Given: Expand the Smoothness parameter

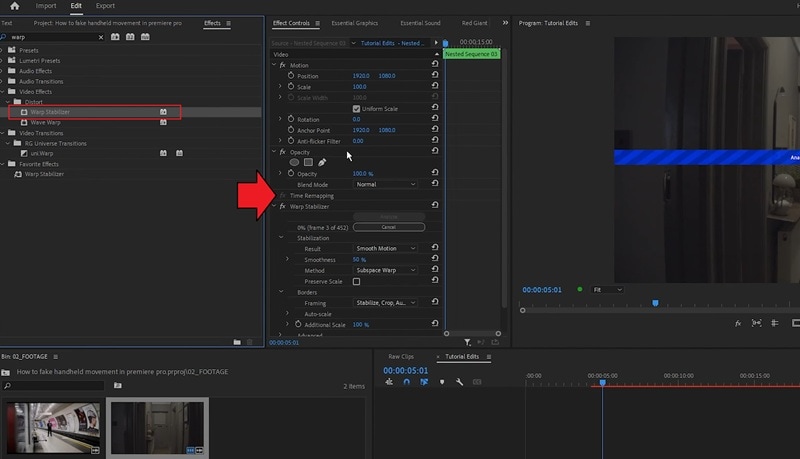Looking at the screenshot, I should click(x=287, y=259).
